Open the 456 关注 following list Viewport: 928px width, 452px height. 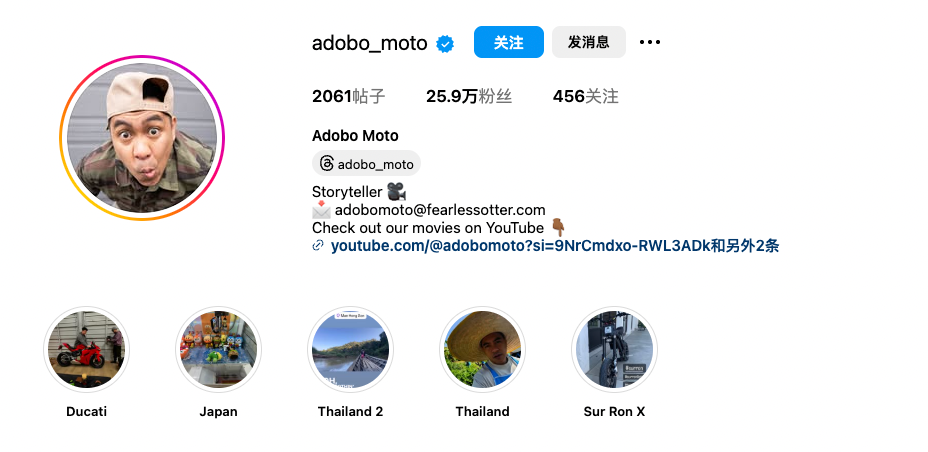coord(585,96)
